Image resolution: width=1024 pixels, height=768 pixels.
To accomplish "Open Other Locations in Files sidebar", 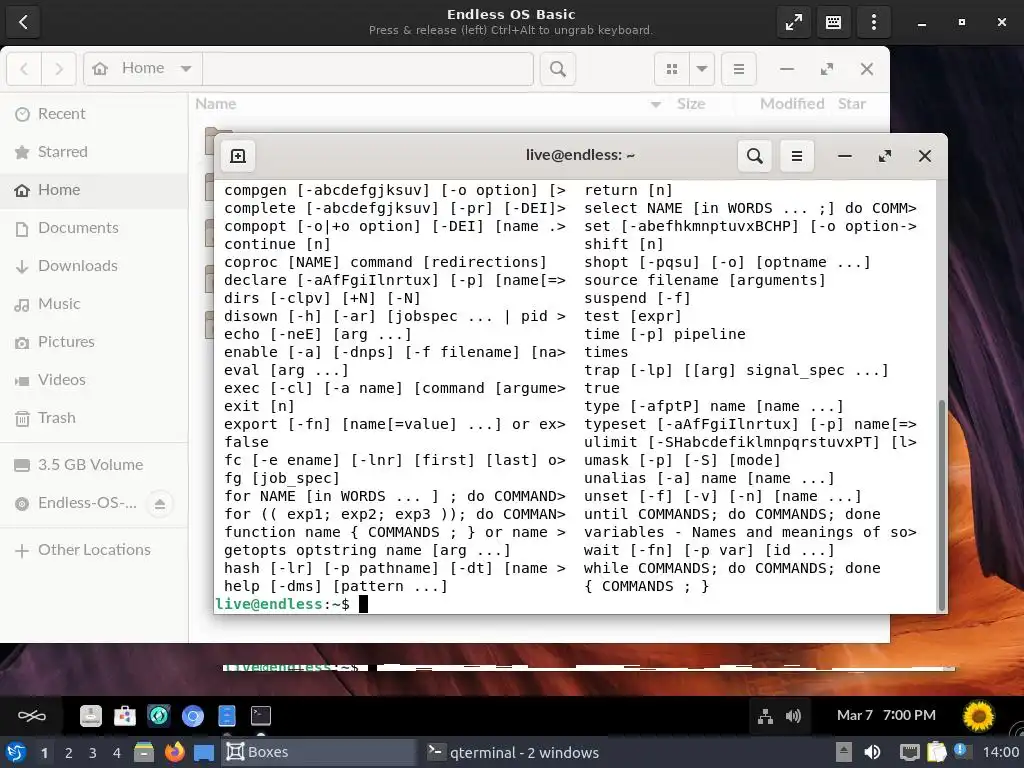I will pyautogui.click(x=94, y=550).
